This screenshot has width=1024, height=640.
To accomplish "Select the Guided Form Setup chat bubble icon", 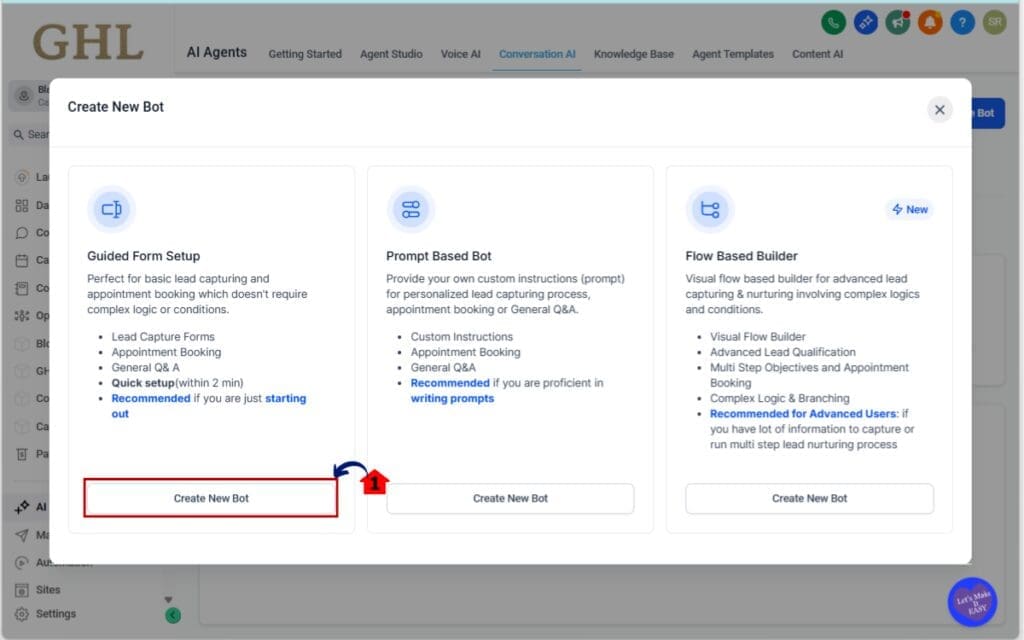I will click(x=111, y=209).
